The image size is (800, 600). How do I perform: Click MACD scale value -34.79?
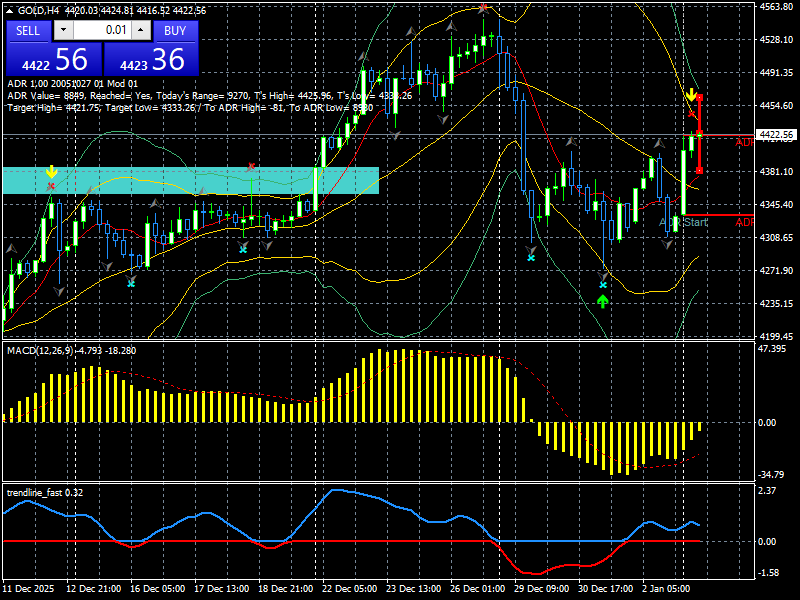click(x=771, y=474)
